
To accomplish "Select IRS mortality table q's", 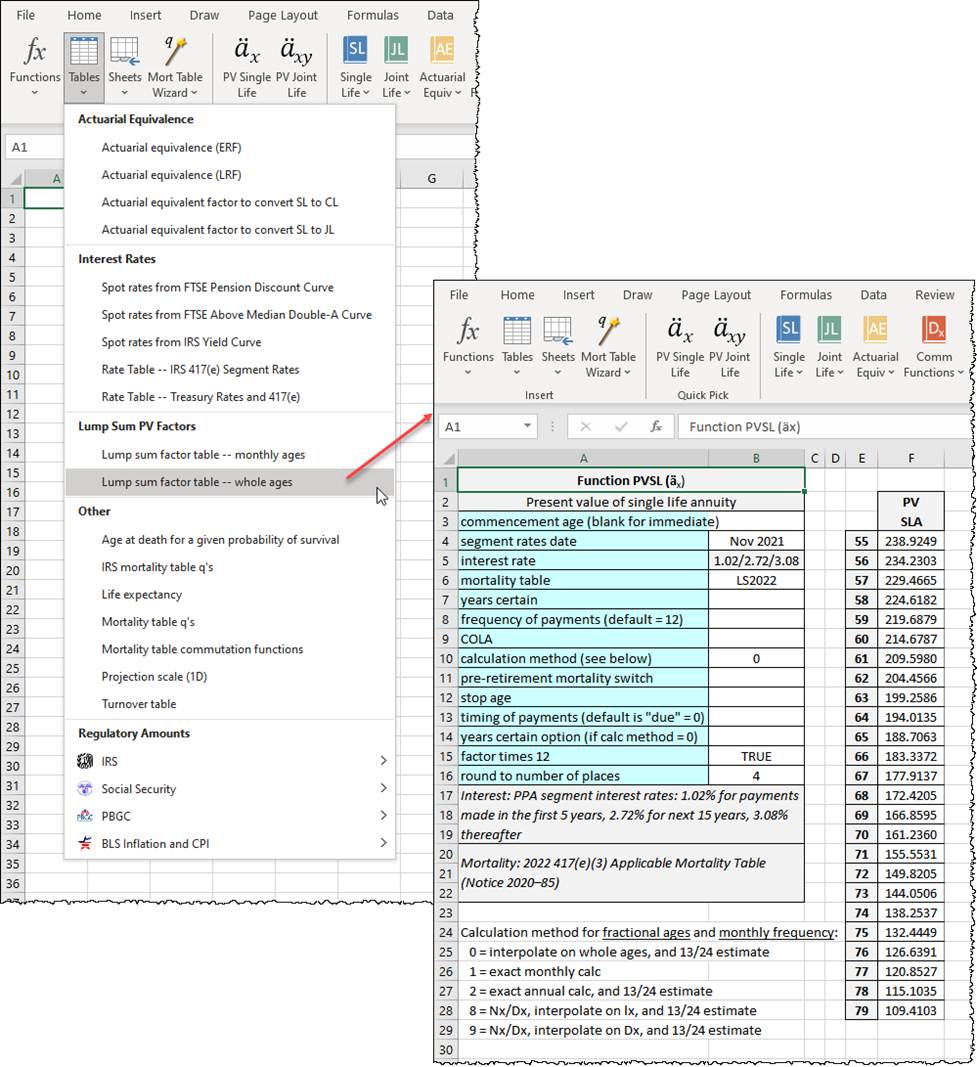I will pyautogui.click(x=231, y=567).
